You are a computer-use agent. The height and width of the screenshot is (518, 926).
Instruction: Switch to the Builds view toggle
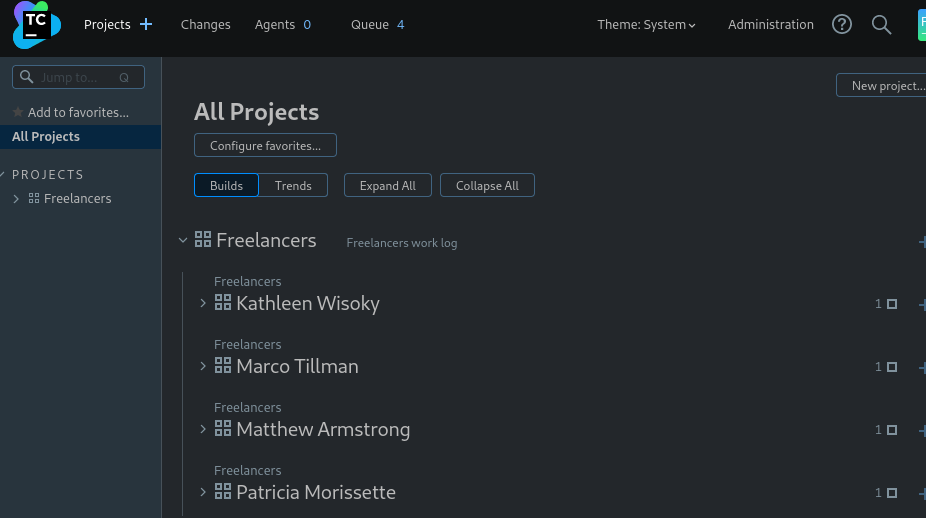[226, 185]
